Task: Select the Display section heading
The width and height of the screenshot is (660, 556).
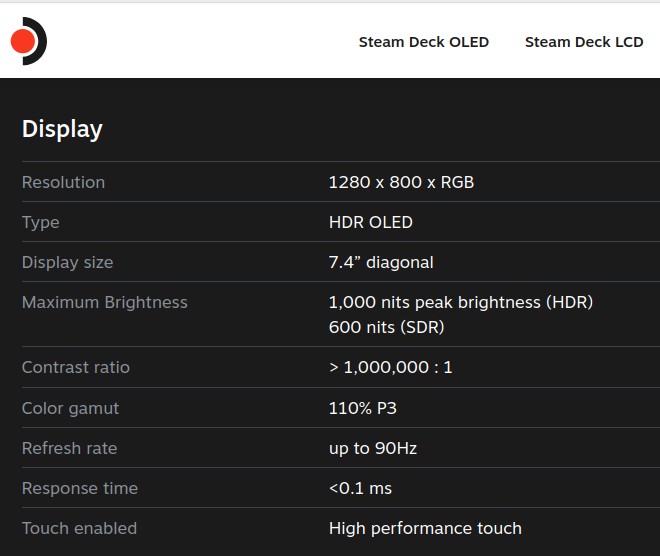Action: point(62,129)
